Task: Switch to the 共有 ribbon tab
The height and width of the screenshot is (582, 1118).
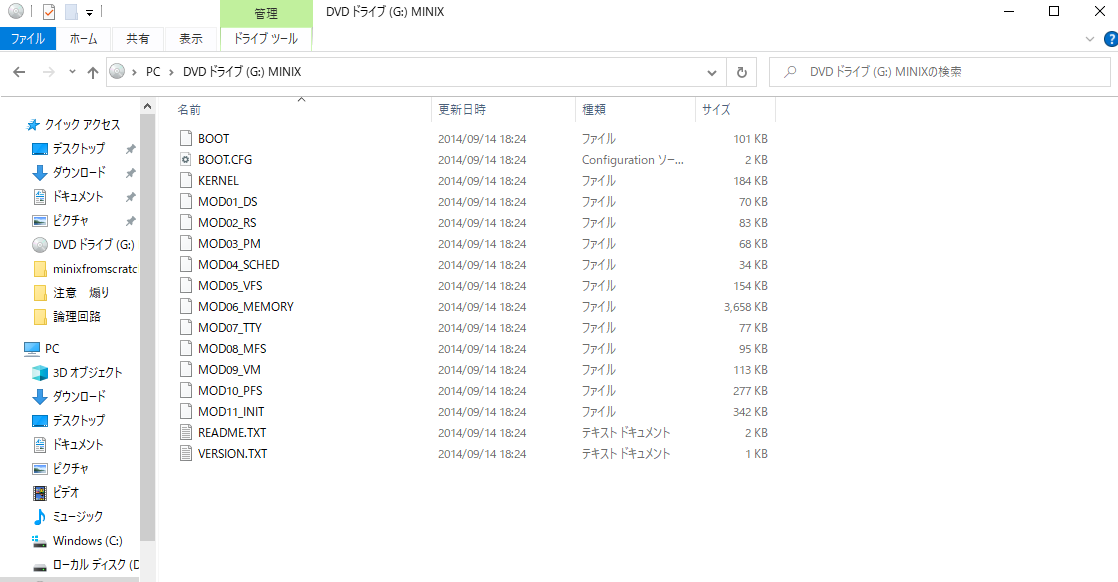Action: click(138, 39)
